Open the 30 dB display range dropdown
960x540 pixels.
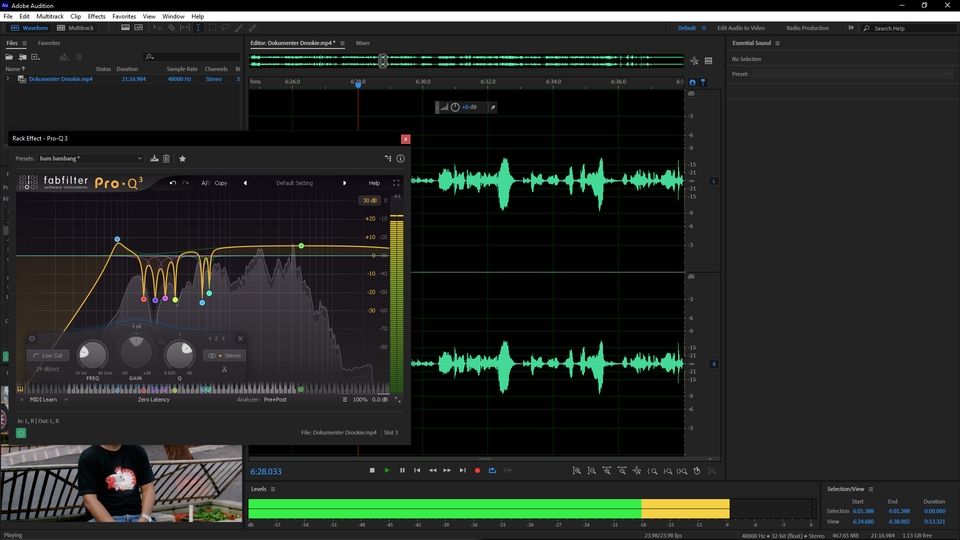click(369, 201)
